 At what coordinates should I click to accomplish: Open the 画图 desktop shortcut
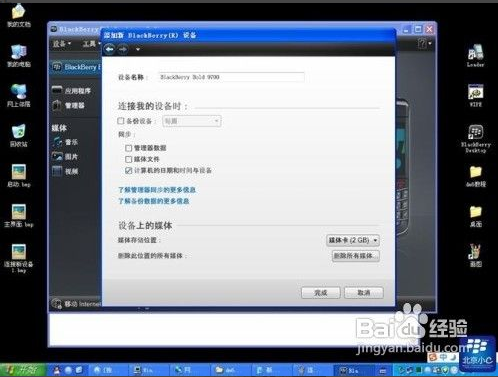tap(476, 255)
